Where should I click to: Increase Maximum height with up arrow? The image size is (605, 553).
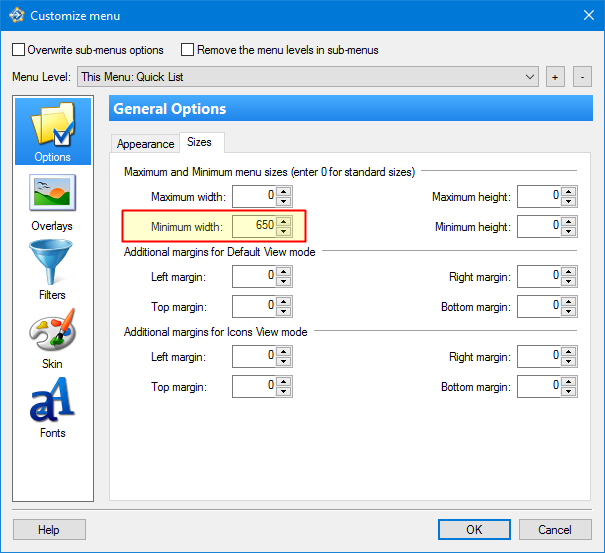click(x=569, y=192)
